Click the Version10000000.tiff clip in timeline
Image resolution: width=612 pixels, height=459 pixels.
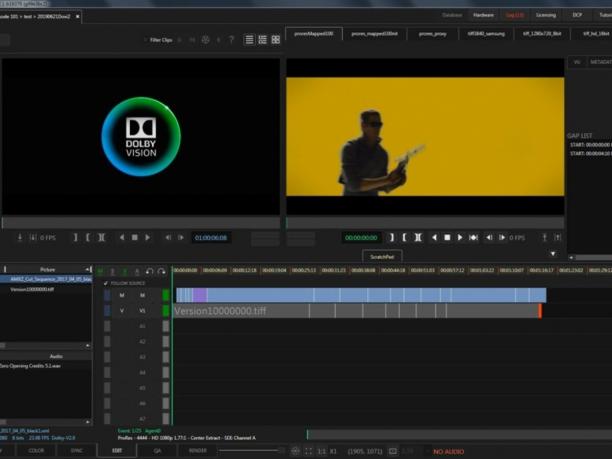[241, 311]
